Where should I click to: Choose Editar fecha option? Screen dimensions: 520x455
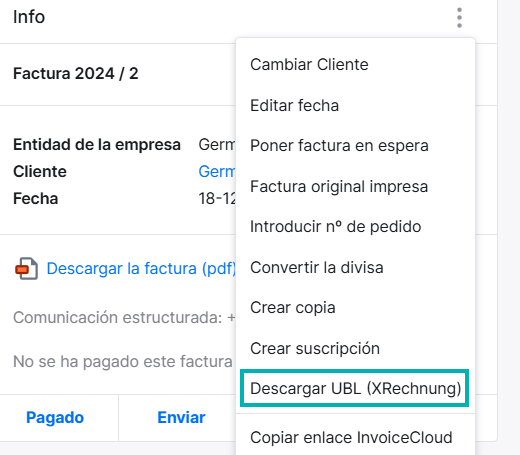(294, 105)
